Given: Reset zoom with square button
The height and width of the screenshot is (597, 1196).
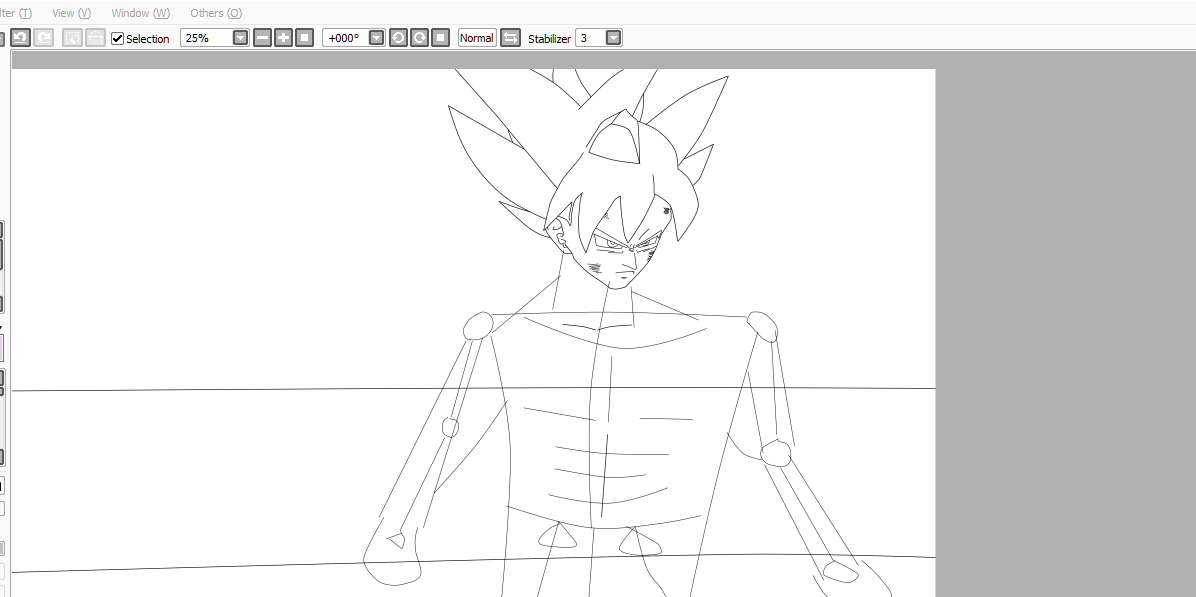Looking at the screenshot, I should click(304, 37).
